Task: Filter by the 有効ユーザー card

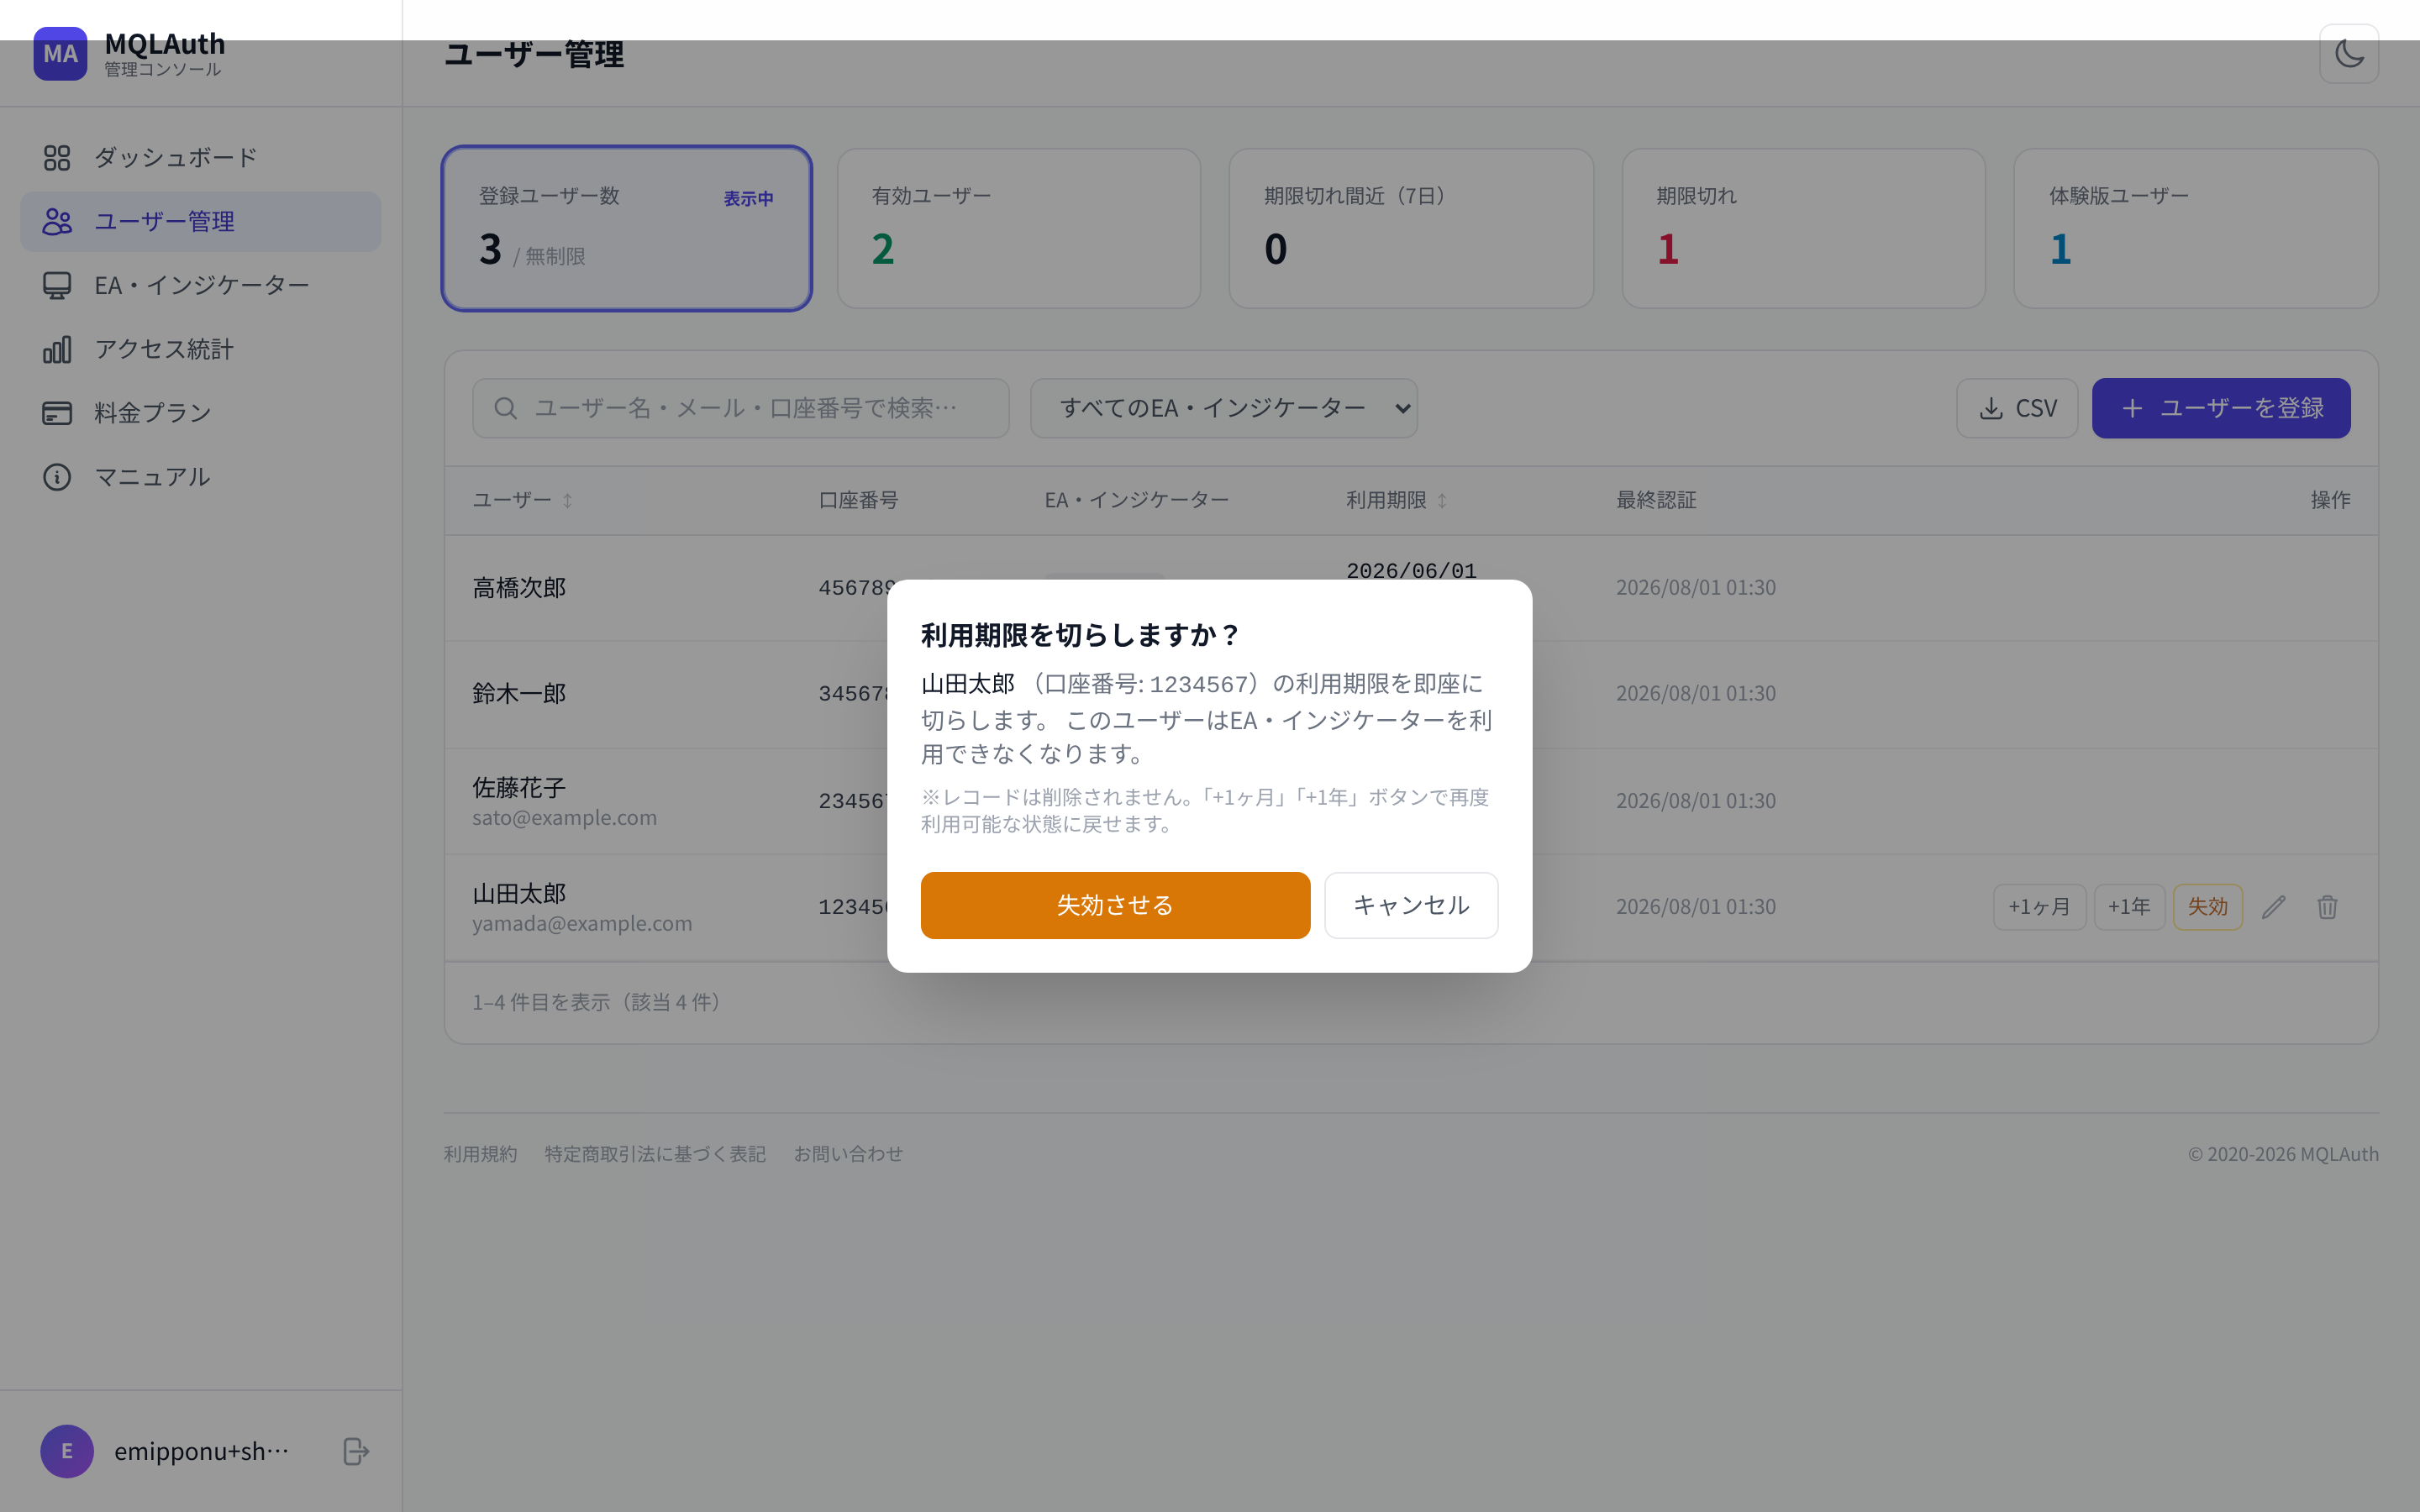Action: click(1019, 228)
